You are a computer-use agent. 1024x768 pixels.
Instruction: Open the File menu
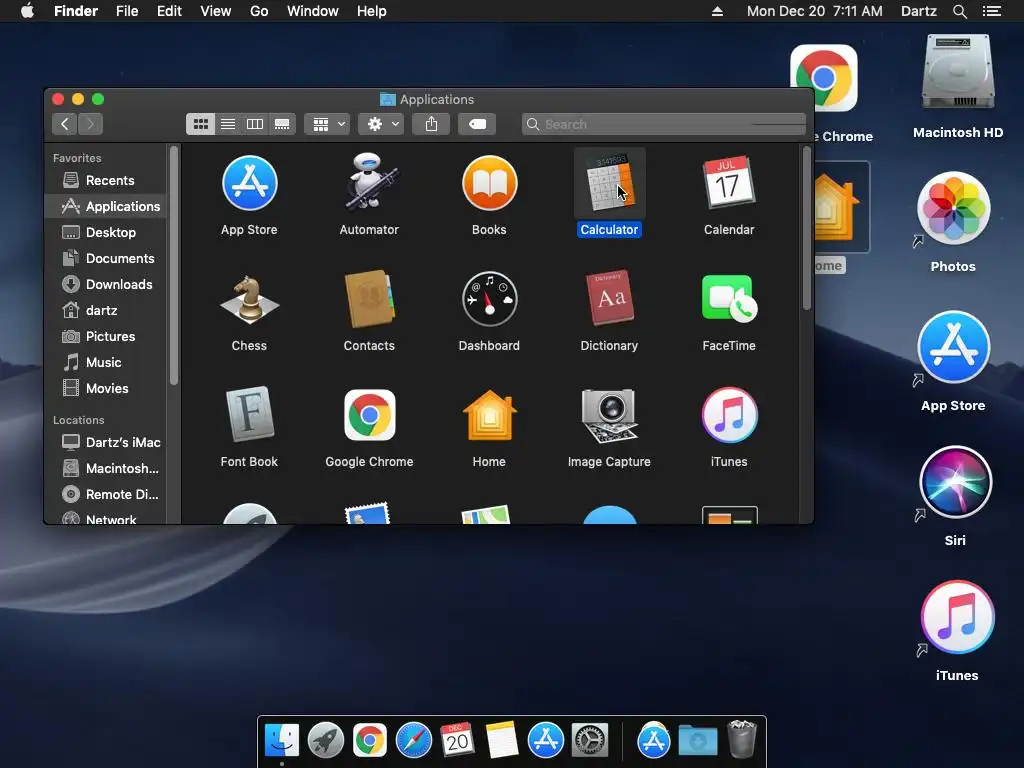point(127,11)
